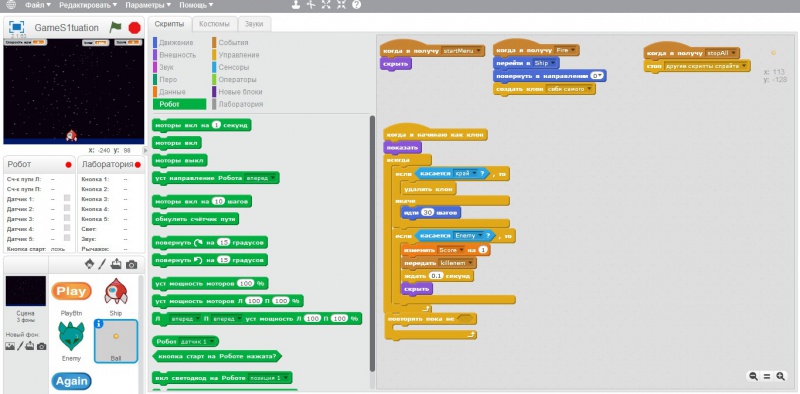Toggle Датчик 4 checkbox in Робот panel

point(67,228)
